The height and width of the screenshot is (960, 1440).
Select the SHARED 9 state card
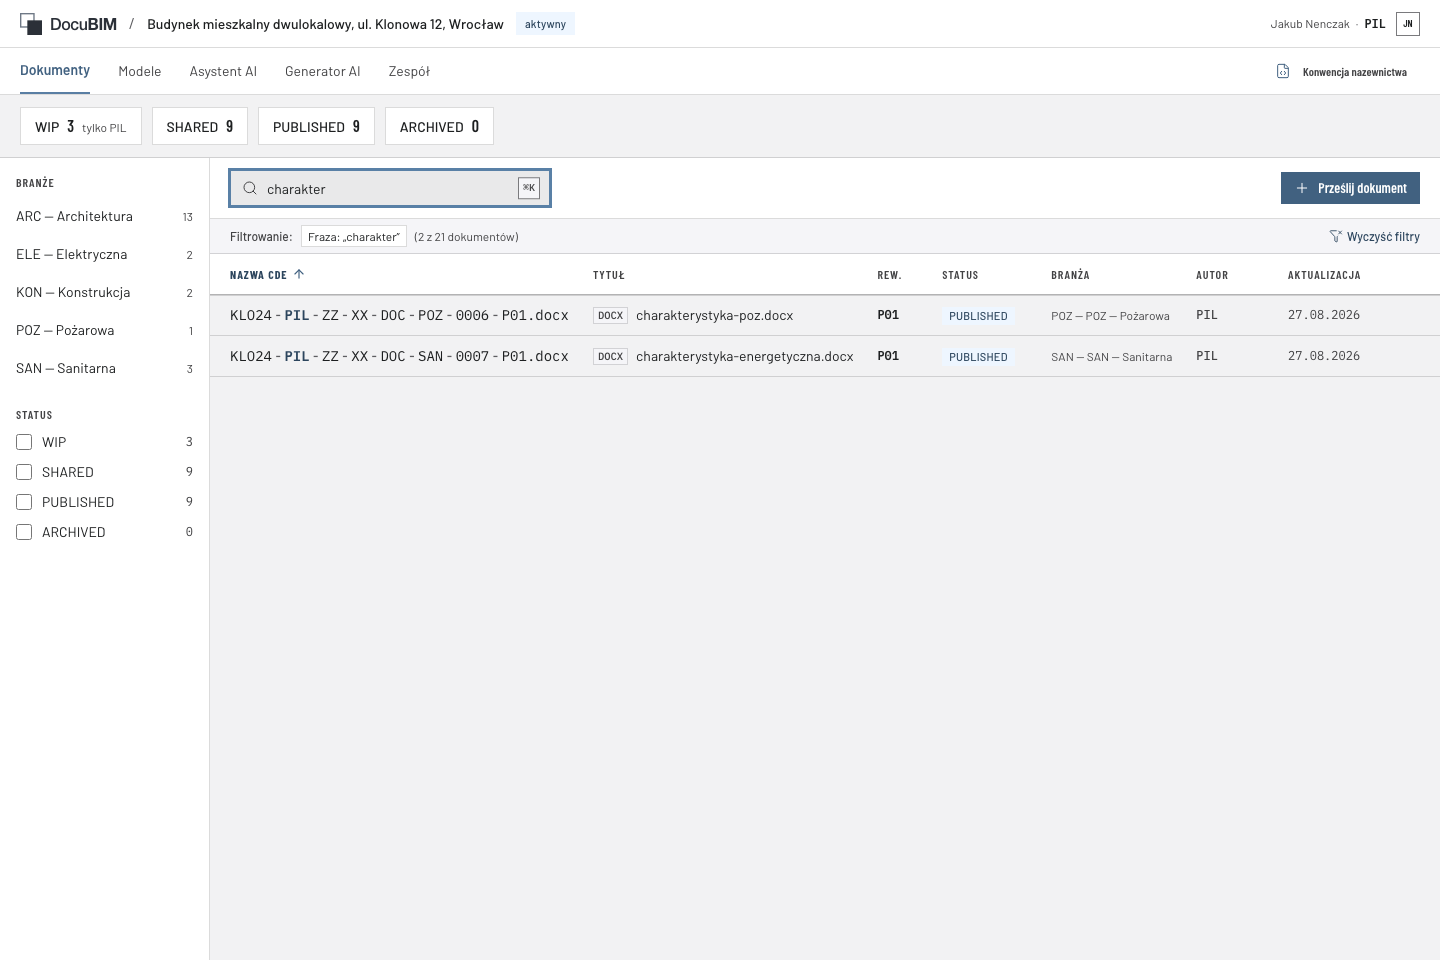pyautogui.click(x=200, y=126)
